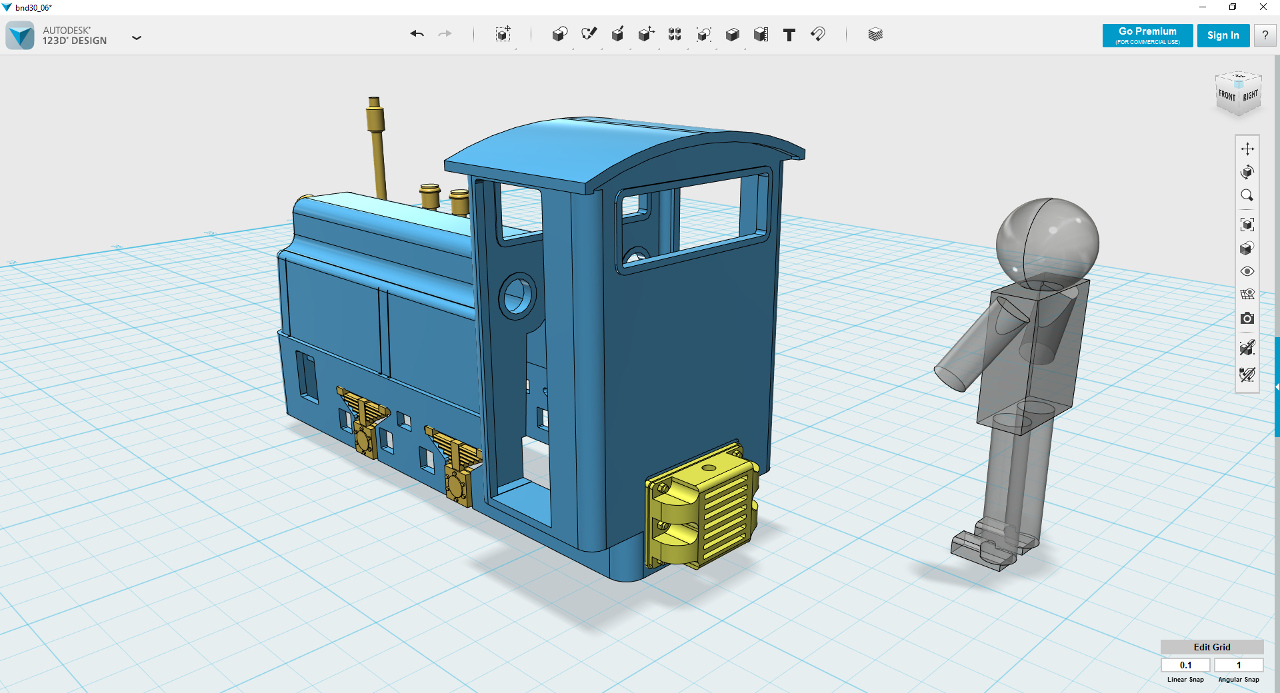
Task: Open the 123D Design application menu dropdown
Action: coord(137,38)
